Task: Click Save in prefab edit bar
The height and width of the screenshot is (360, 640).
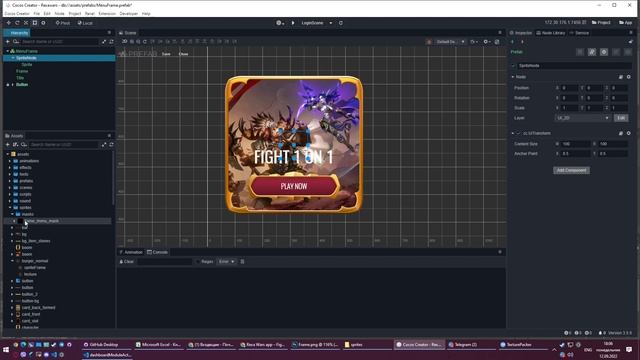Action: (166, 54)
